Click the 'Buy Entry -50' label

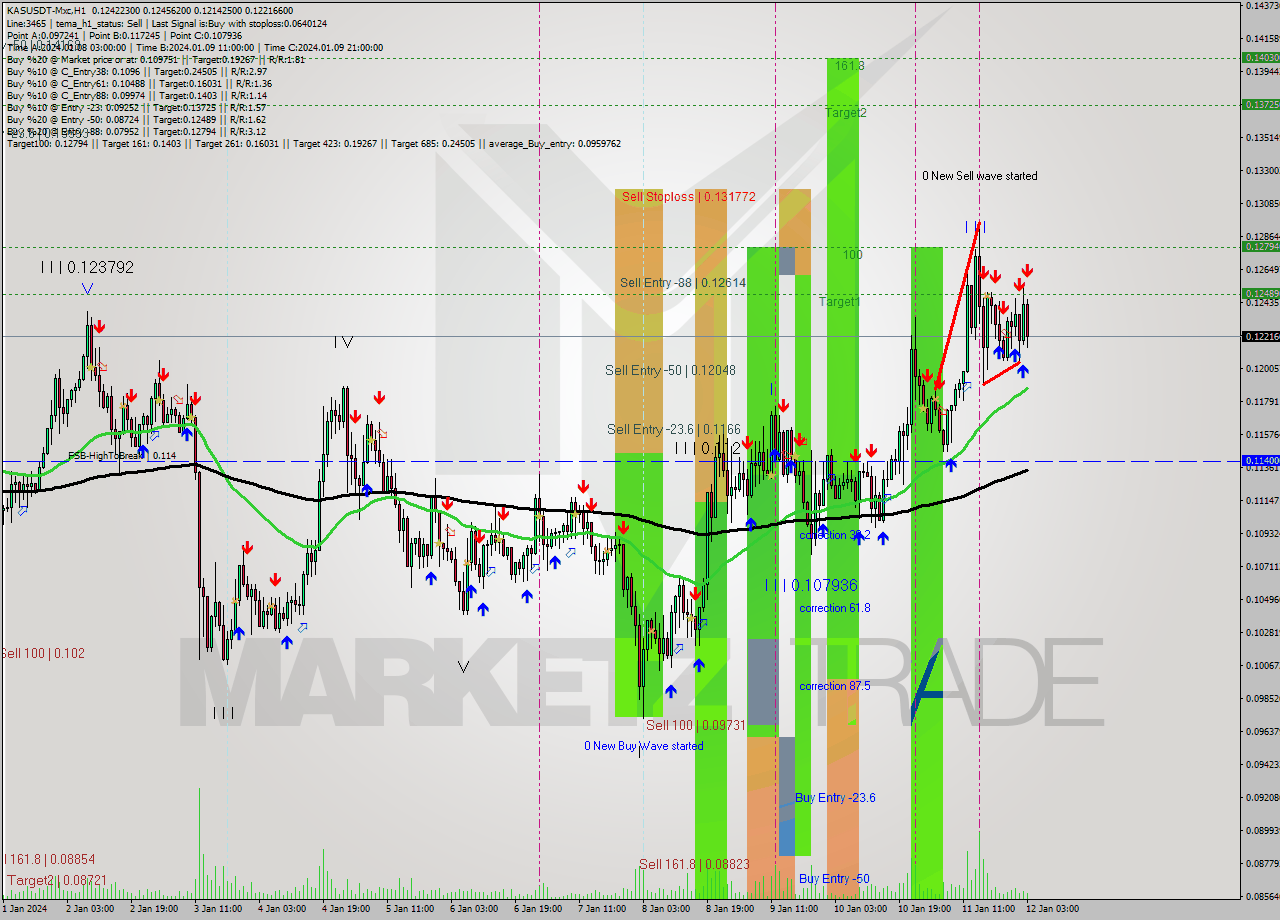[x=834, y=879]
